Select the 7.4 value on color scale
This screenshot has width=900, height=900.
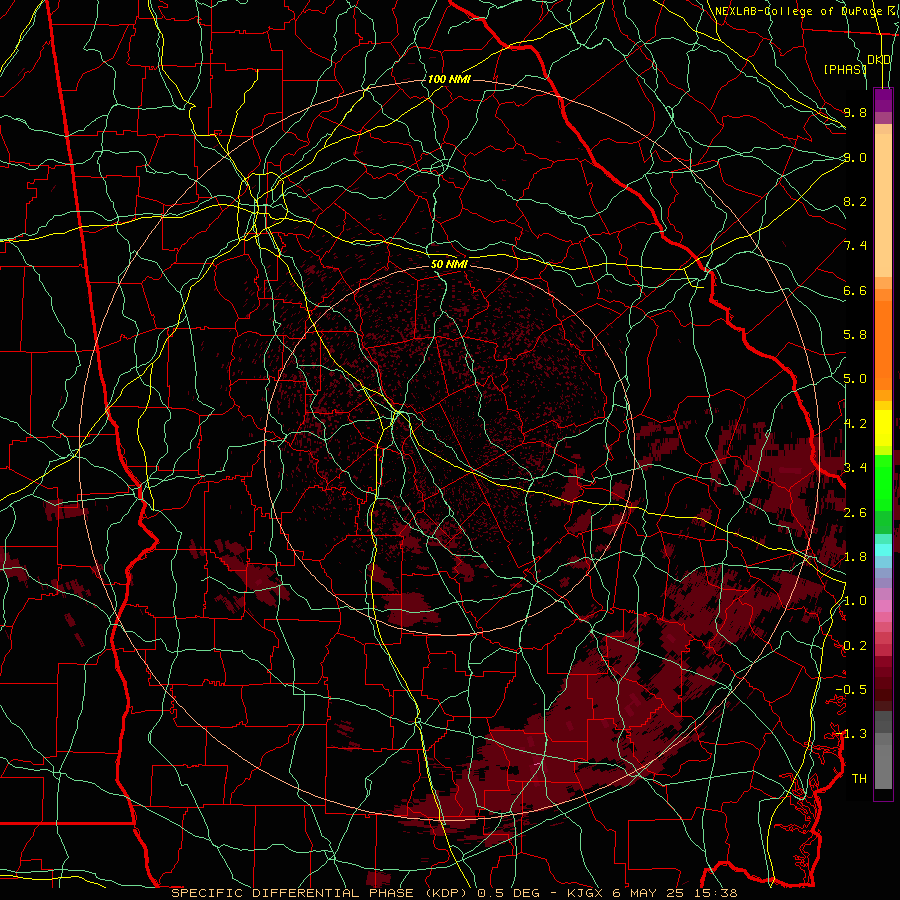click(x=855, y=246)
